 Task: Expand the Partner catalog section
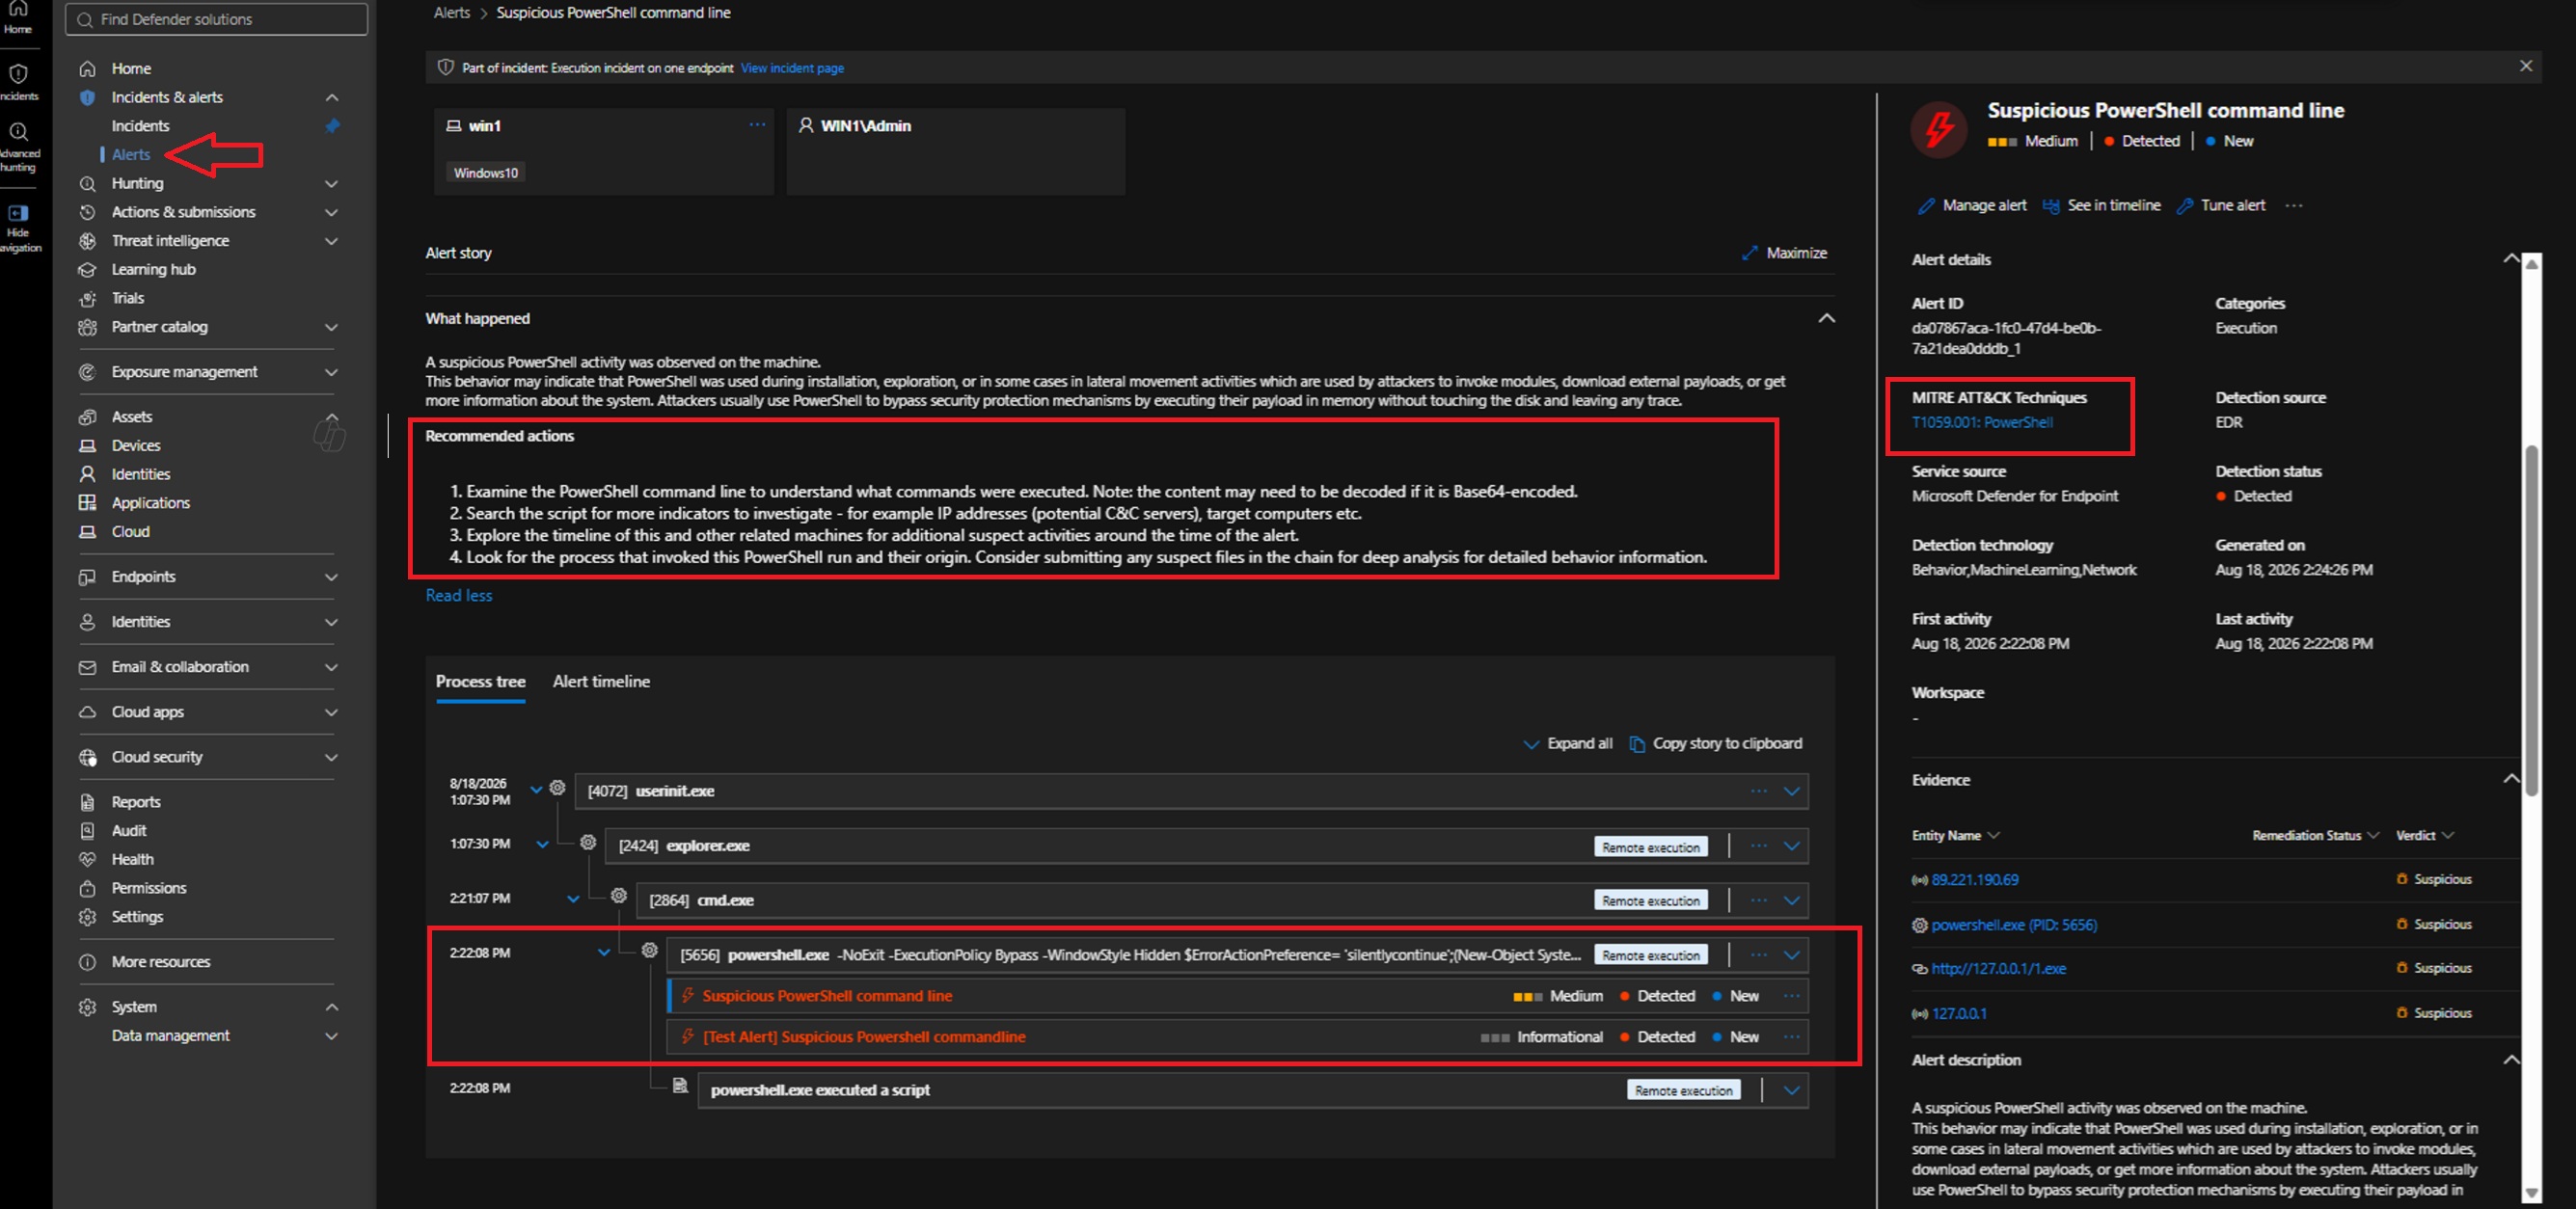(x=332, y=328)
